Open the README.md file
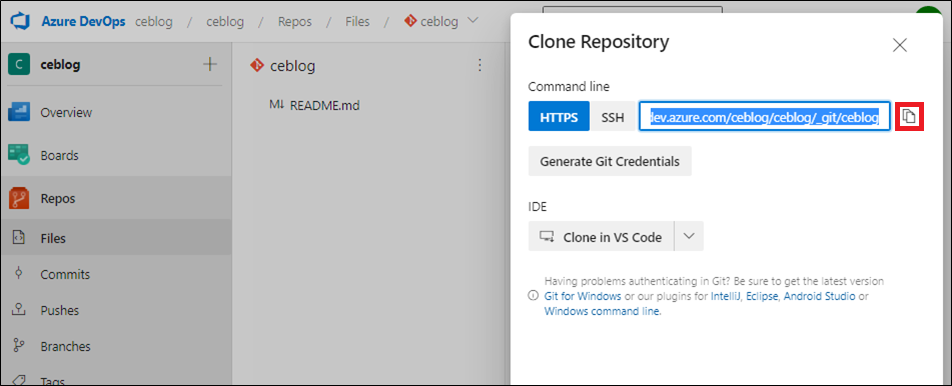Screen dimensions: 952x386 325,106
